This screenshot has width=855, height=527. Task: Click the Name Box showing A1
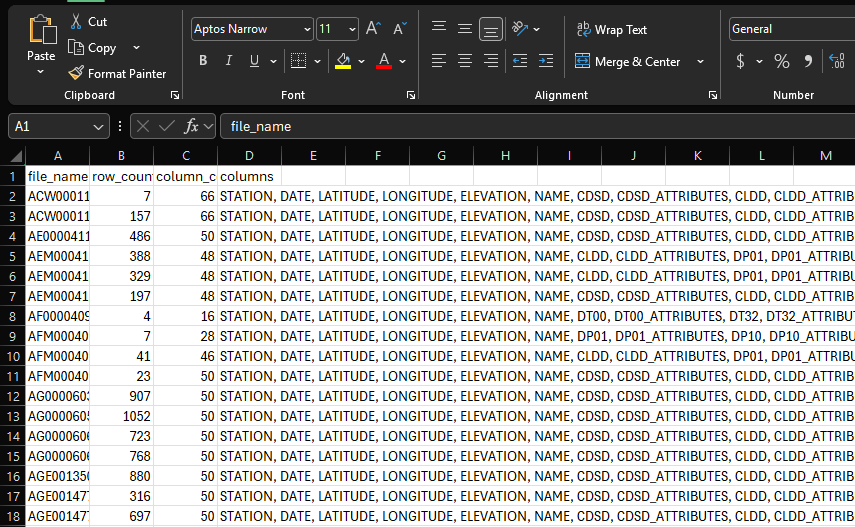tap(50, 127)
